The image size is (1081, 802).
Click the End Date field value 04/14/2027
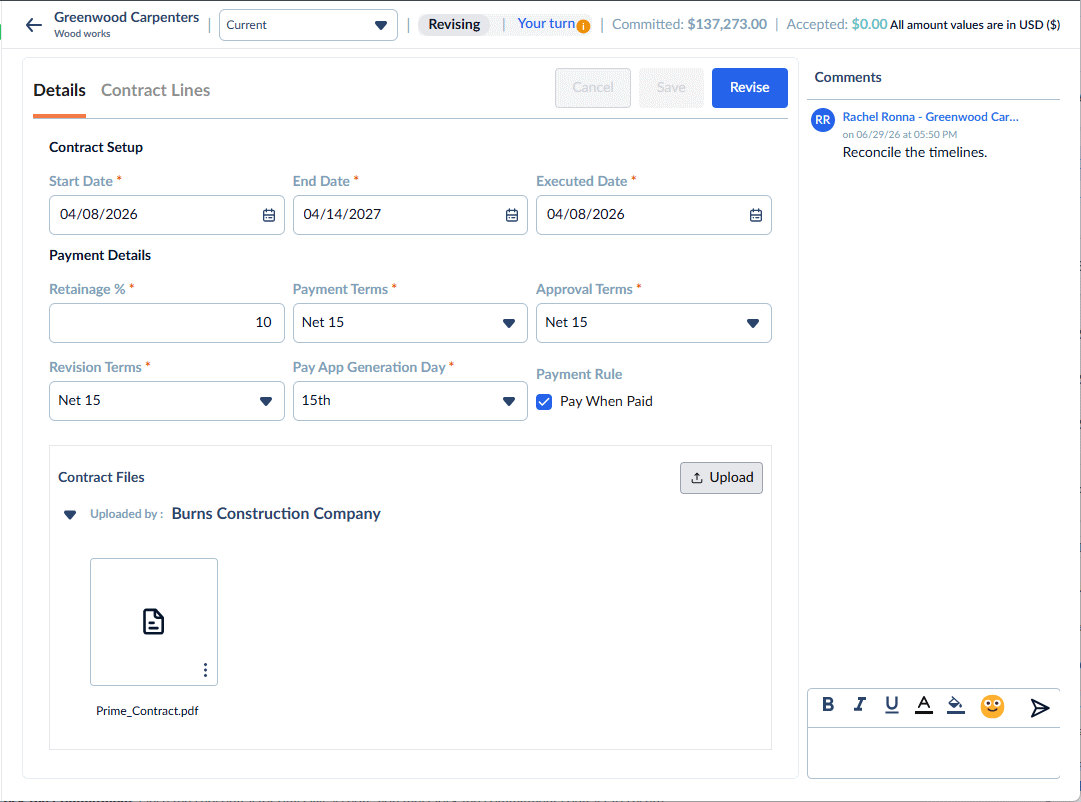pos(342,214)
